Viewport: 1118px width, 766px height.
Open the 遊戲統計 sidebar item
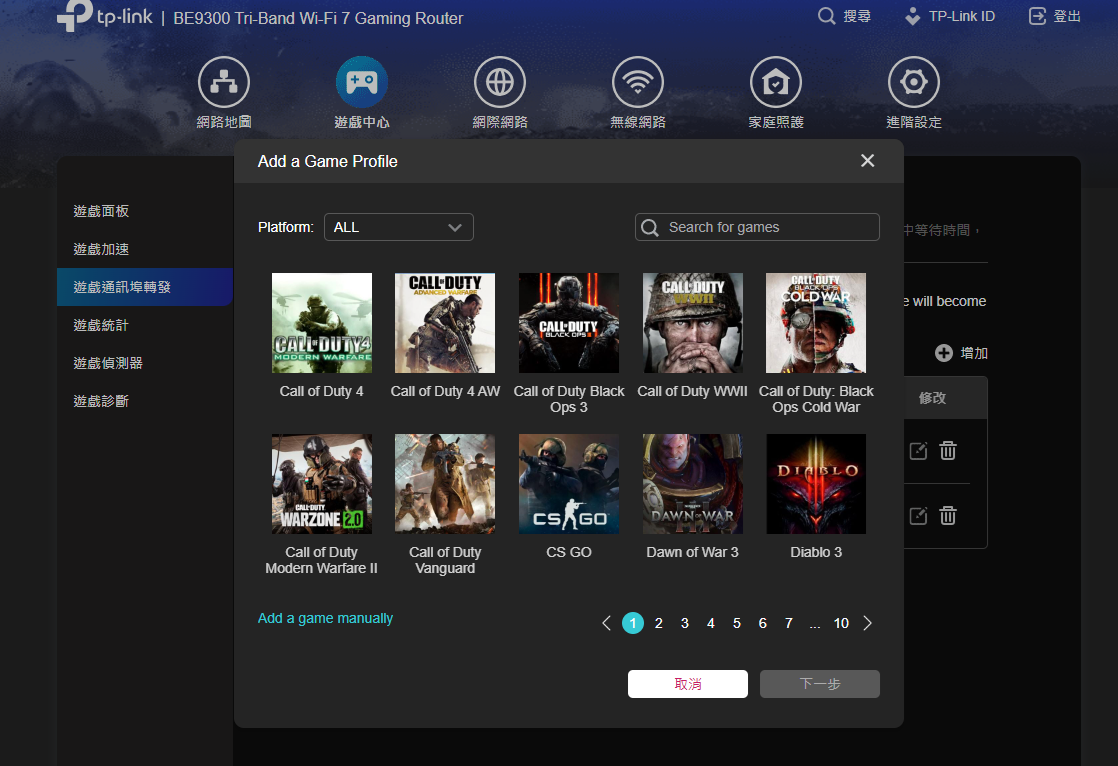click(101, 325)
